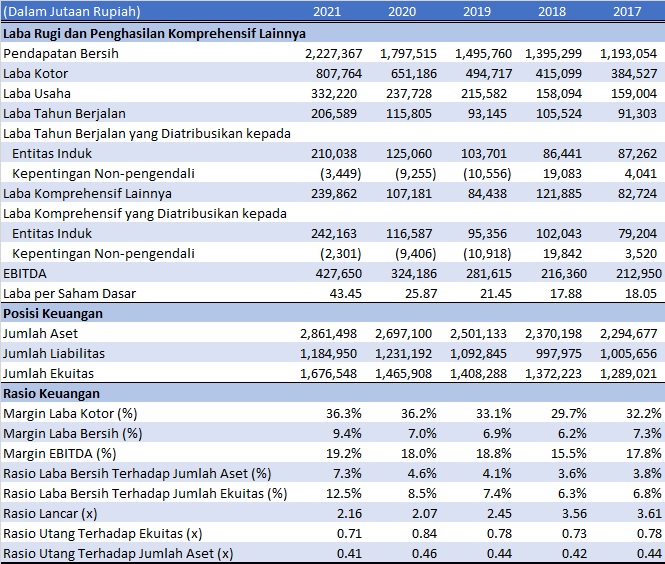Click Entitas Induk value 210,038
This screenshot has width=665, height=564.
[x=334, y=153]
